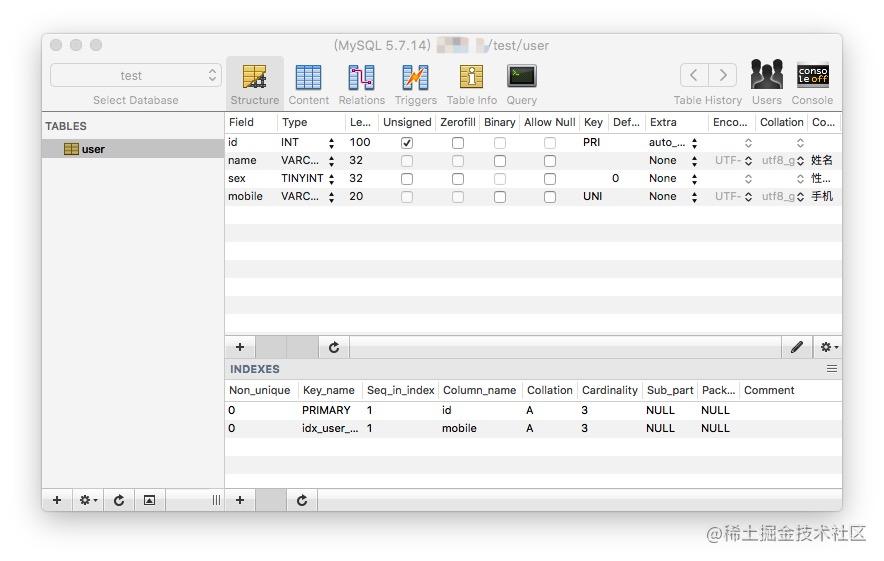Go forward in Table History
The image size is (884, 561).
pyautogui.click(x=723, y=75)
